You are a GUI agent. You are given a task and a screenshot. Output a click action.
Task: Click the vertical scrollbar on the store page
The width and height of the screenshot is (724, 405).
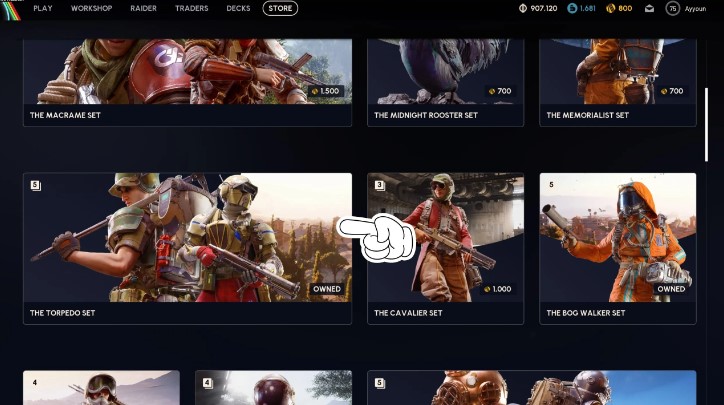click(x=706, y=125)
